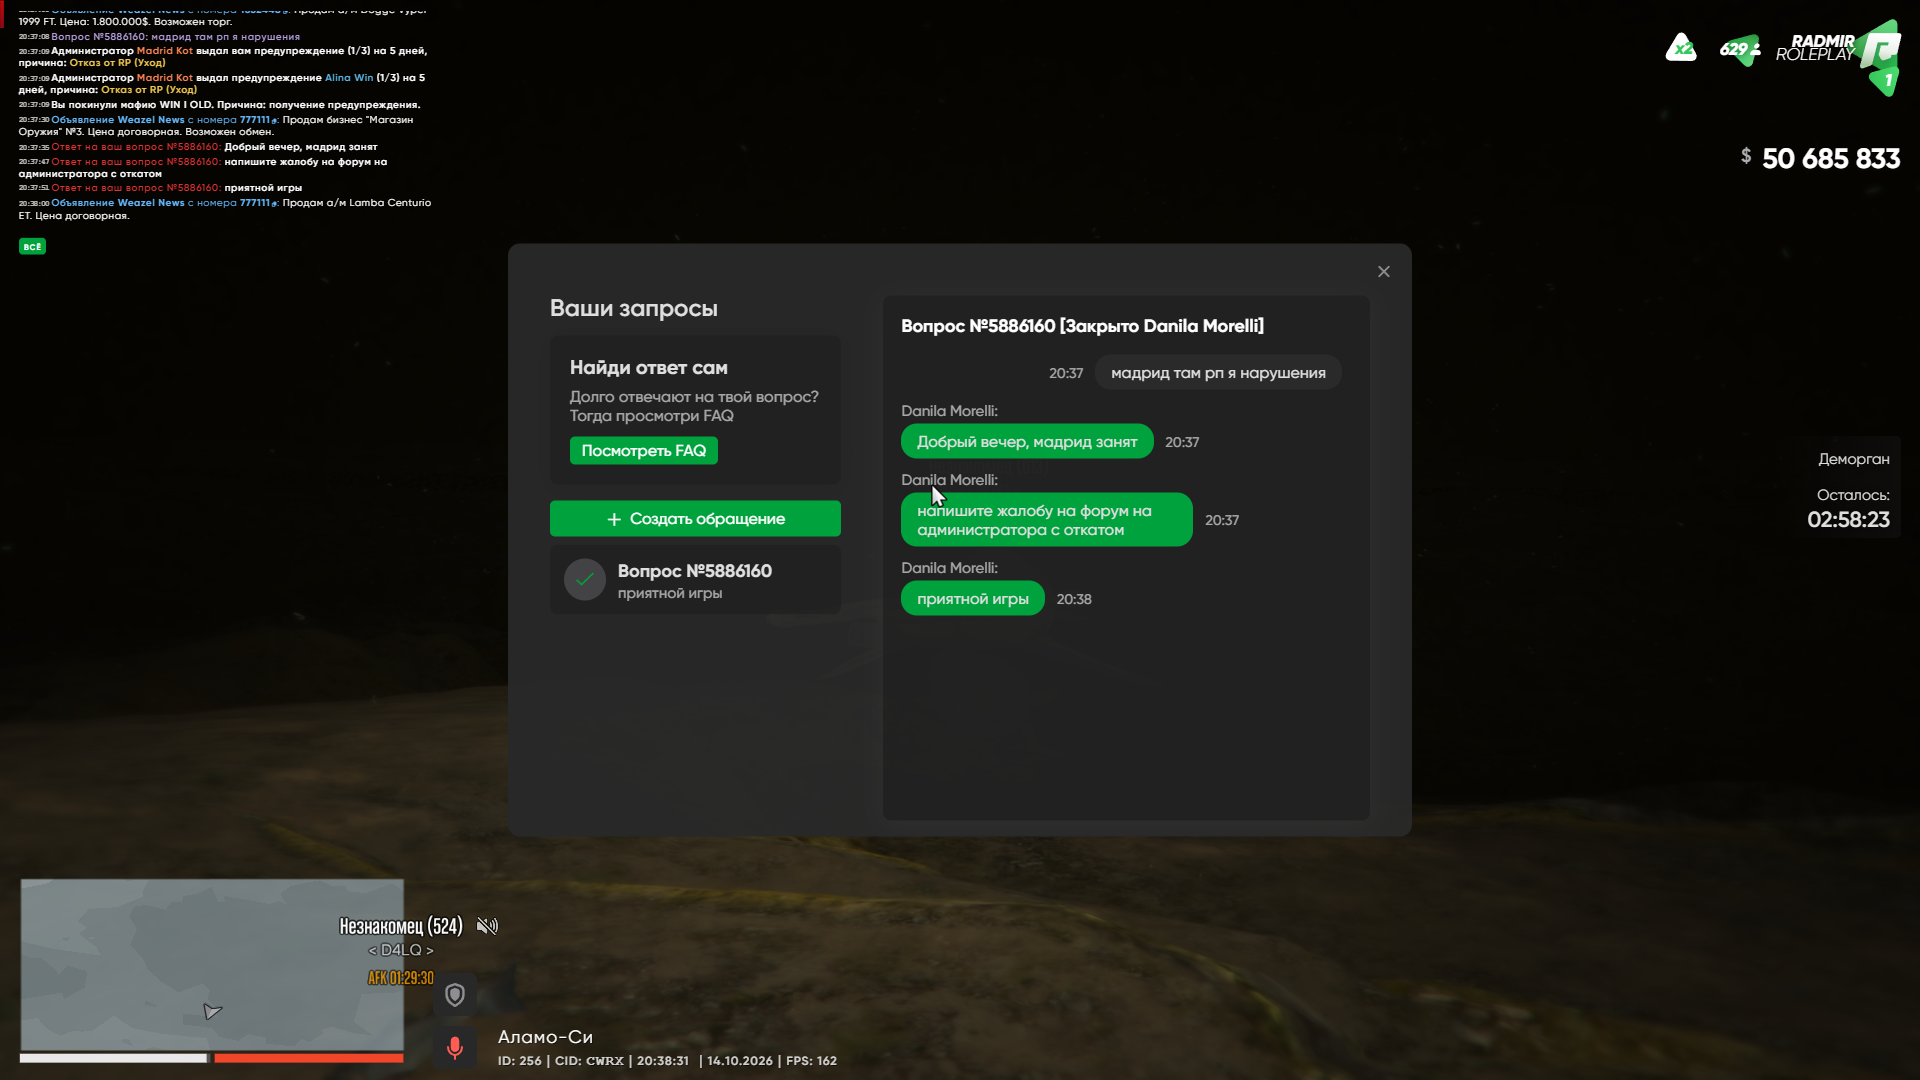
Task: Click the 'Незнакомец (524)' player name
Action: pos(400,926)
